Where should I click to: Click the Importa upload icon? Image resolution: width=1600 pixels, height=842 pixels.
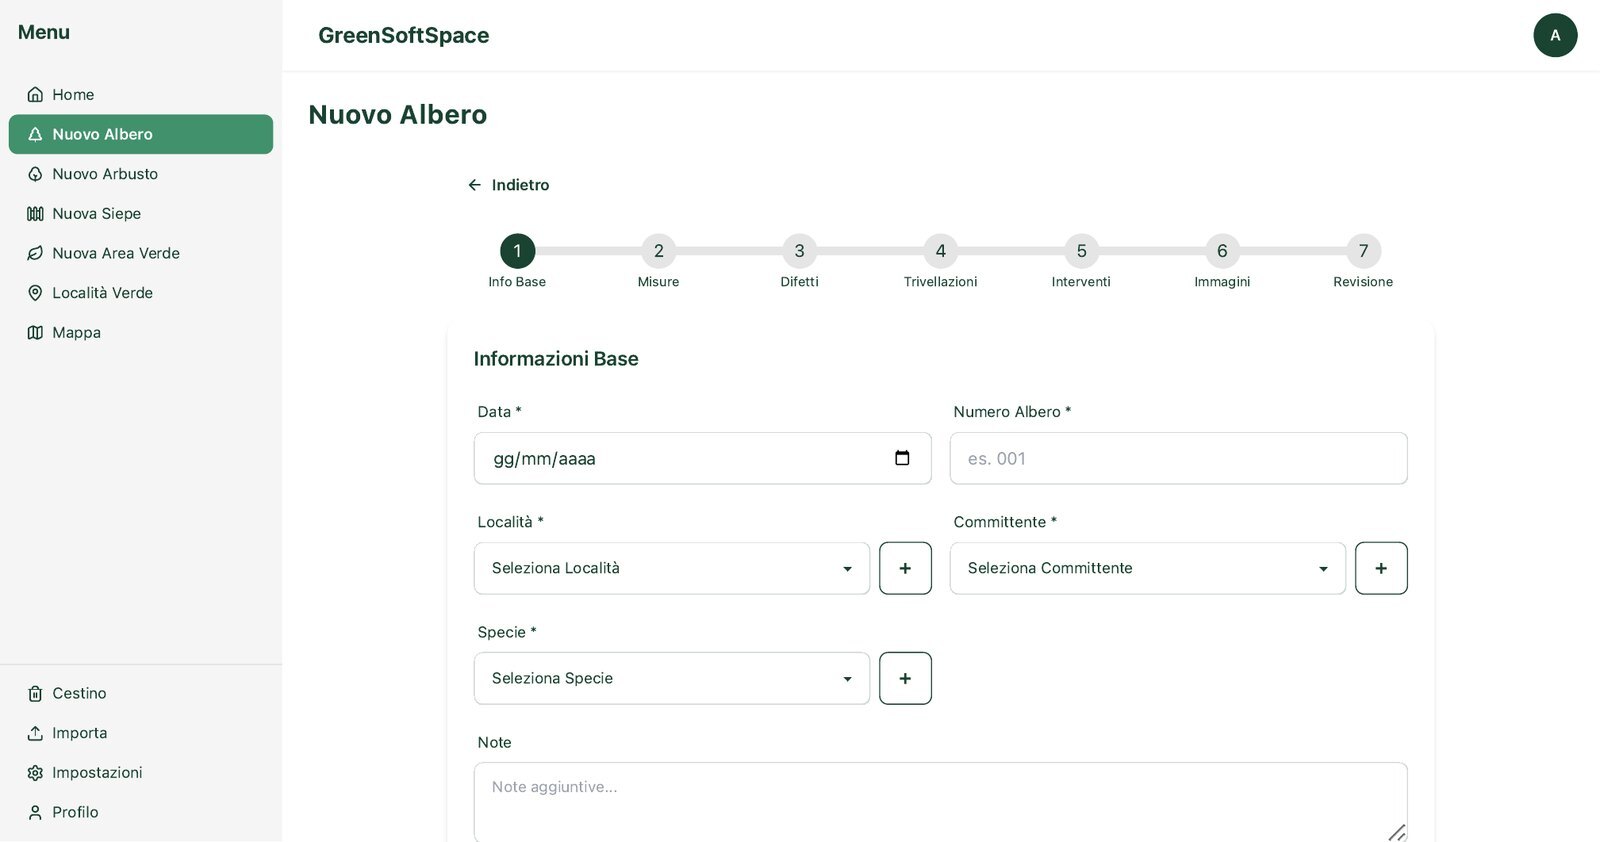tap(35, 733)
